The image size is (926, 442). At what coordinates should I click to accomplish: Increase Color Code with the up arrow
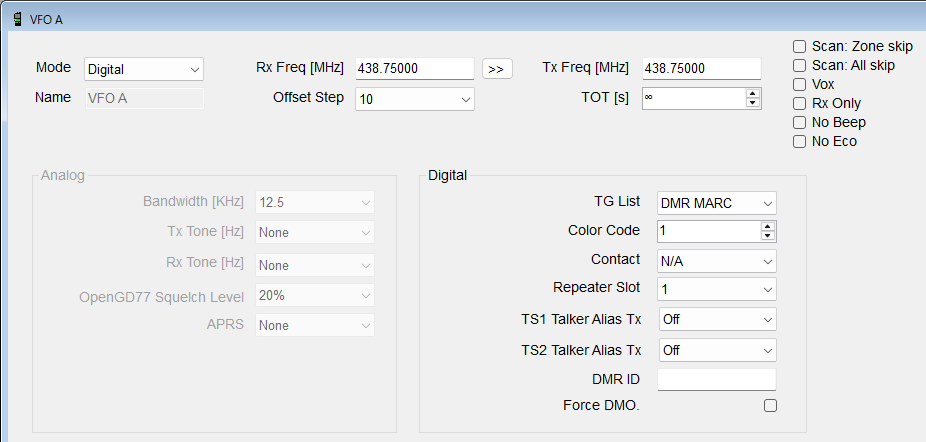pos(768,226)
